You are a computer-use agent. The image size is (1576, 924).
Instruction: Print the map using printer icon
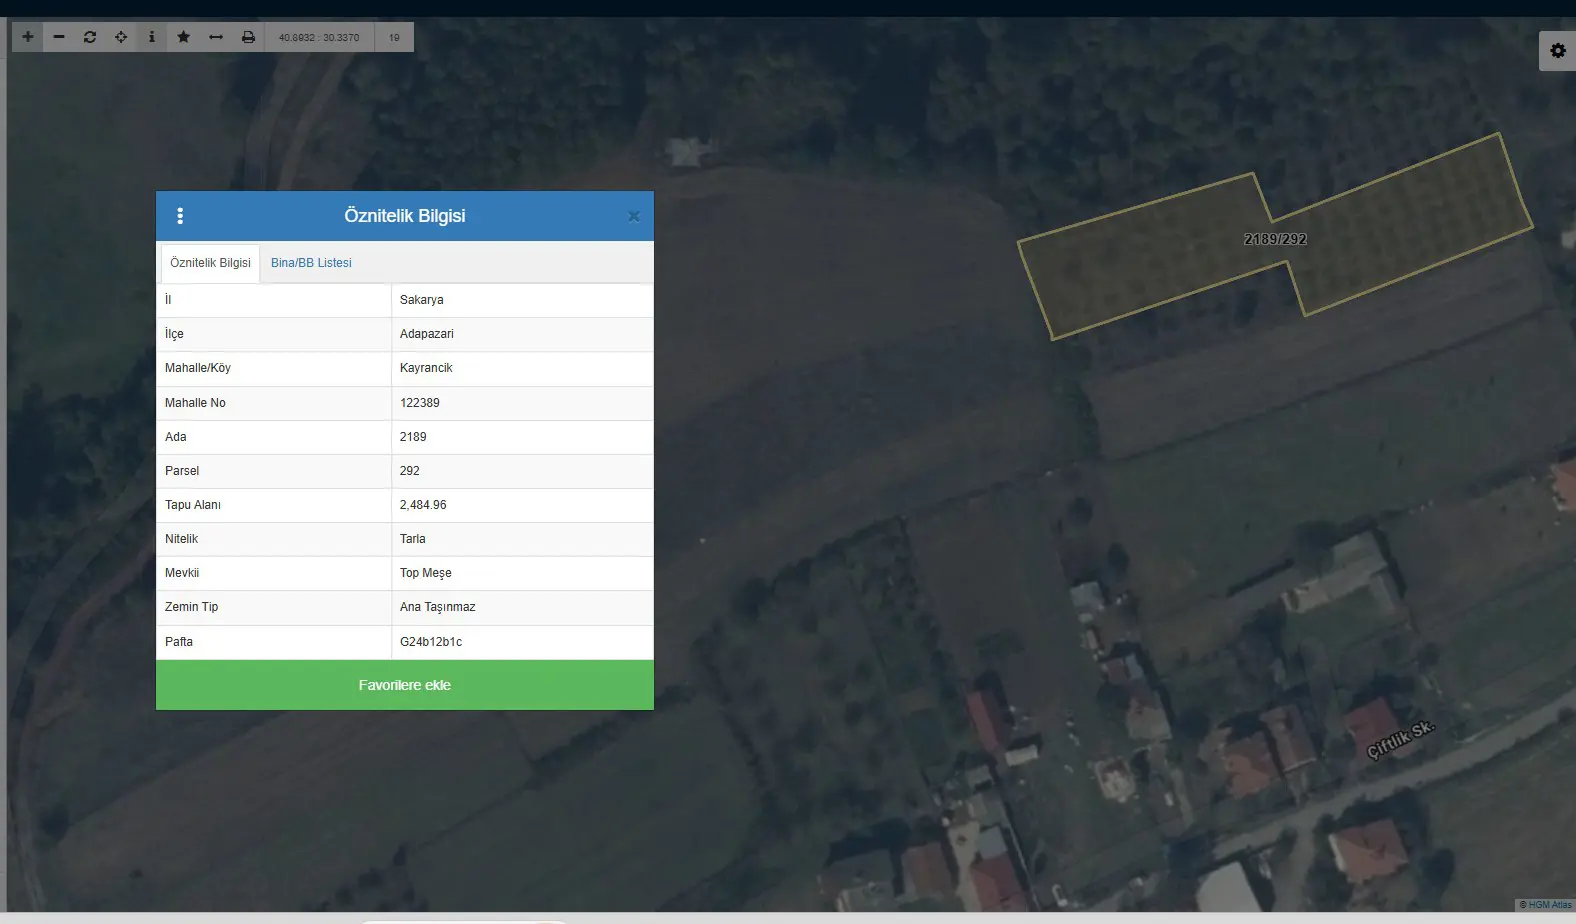click(x=248, y=37)
